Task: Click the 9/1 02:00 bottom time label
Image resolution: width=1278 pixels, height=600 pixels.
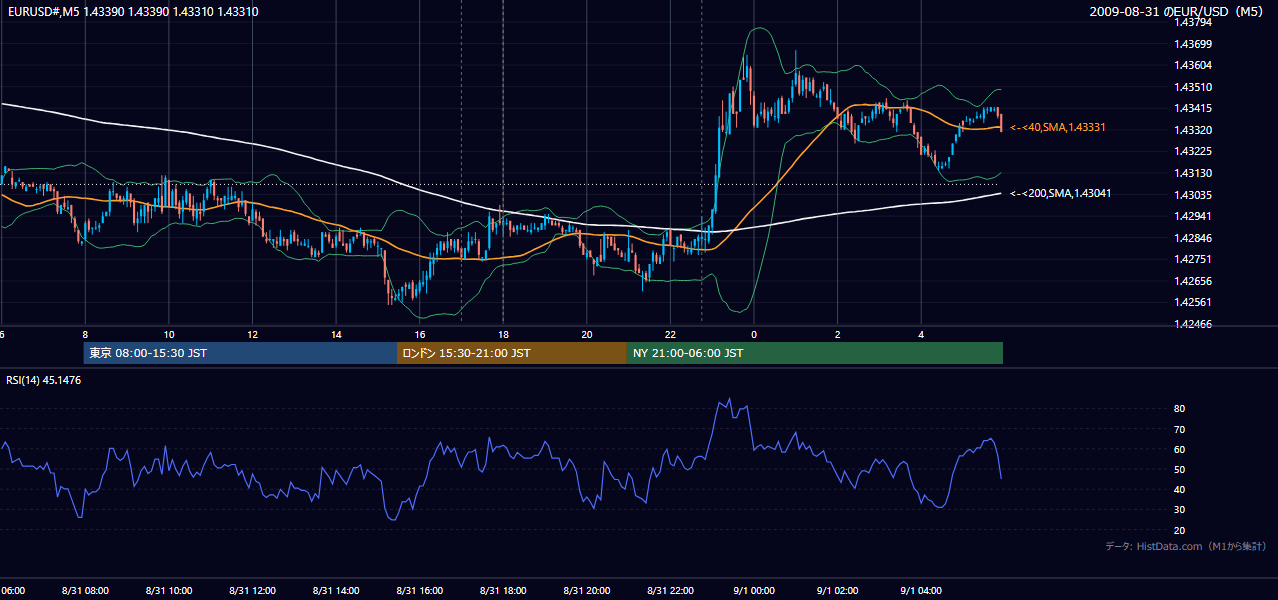Action: pyautogui.click(x=837, y=591)
